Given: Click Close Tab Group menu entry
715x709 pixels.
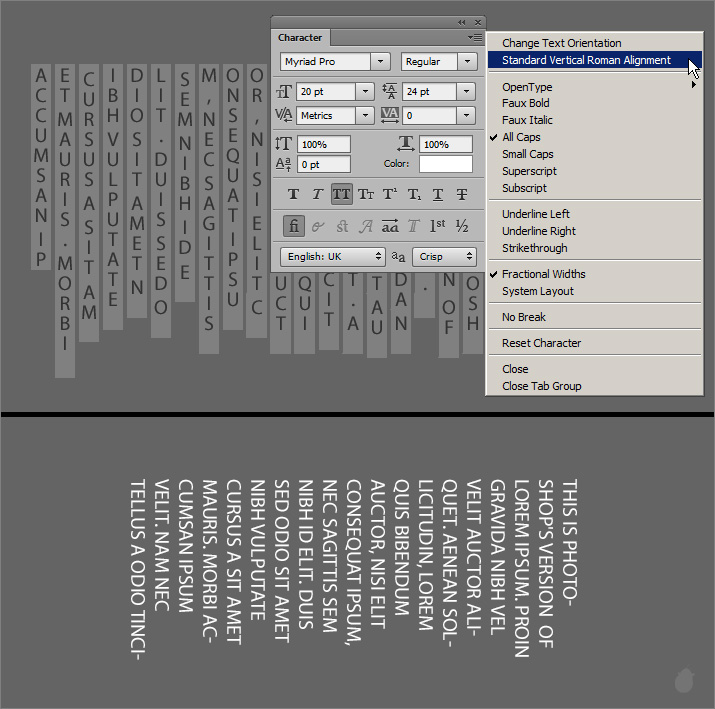Looking at the screenshot, I should pos(541,386).
